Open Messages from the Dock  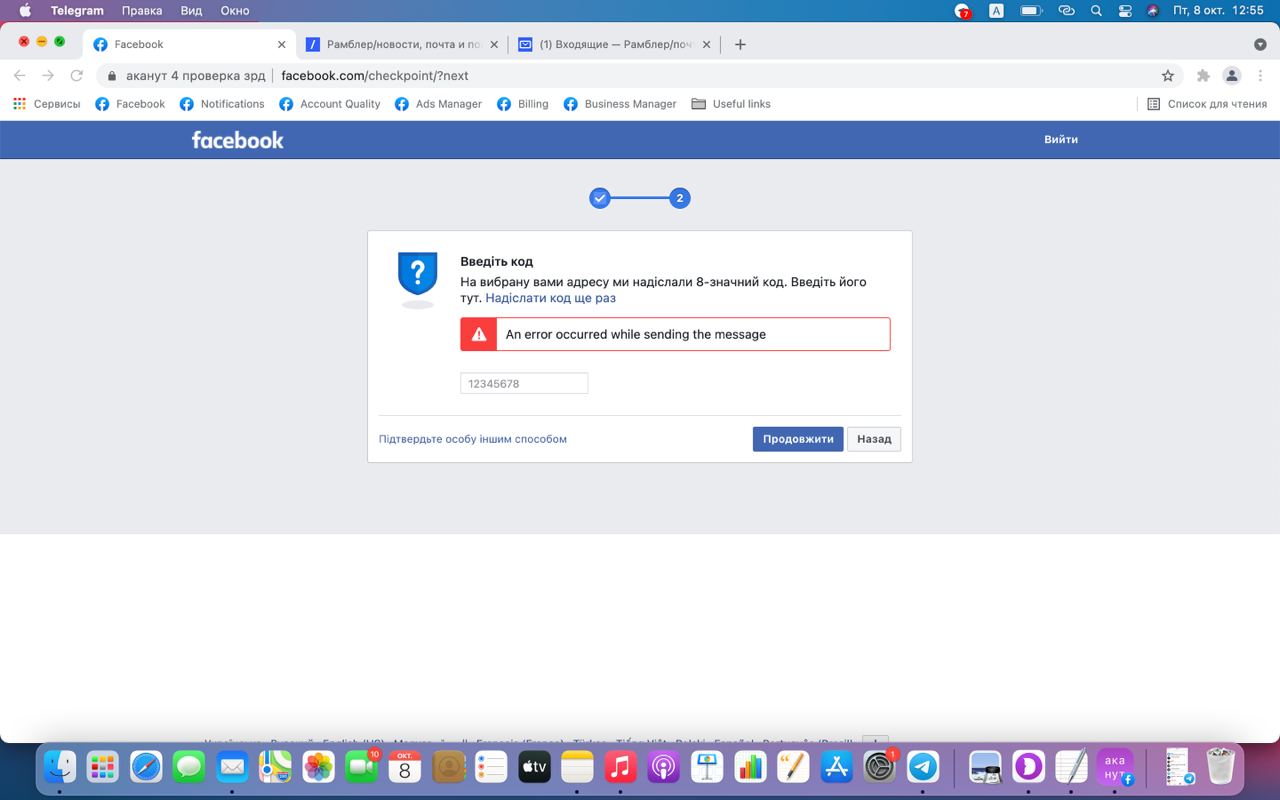click(x=189, y=767)
